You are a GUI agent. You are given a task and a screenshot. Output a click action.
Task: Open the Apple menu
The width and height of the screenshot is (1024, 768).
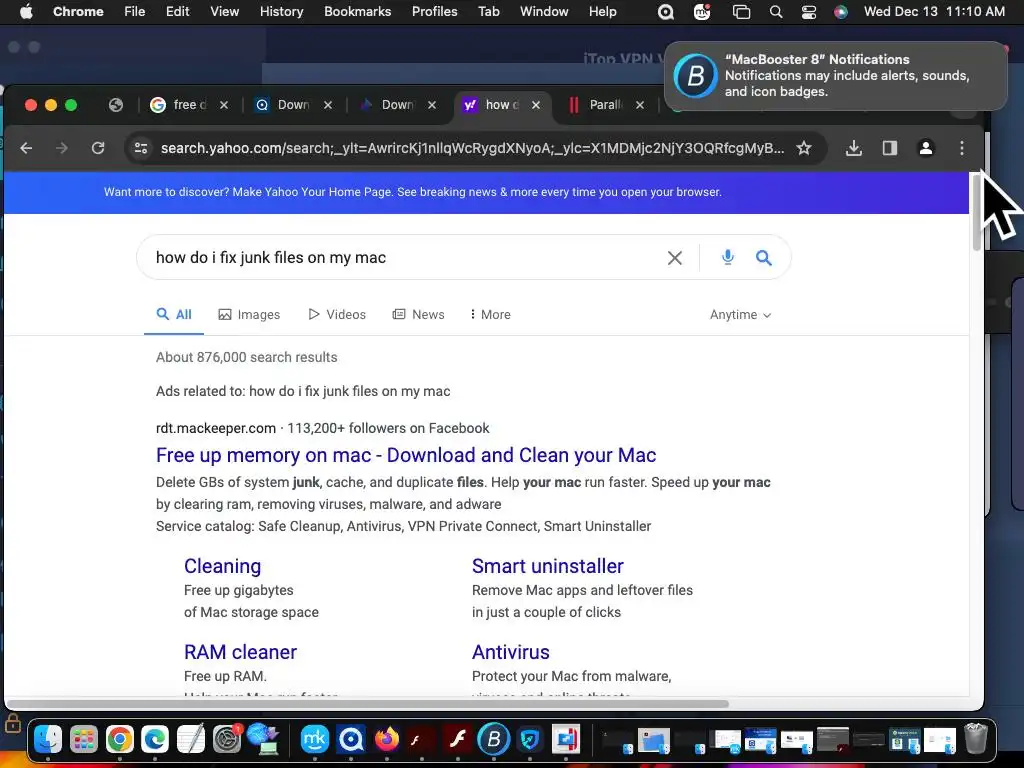pos(26,12)
